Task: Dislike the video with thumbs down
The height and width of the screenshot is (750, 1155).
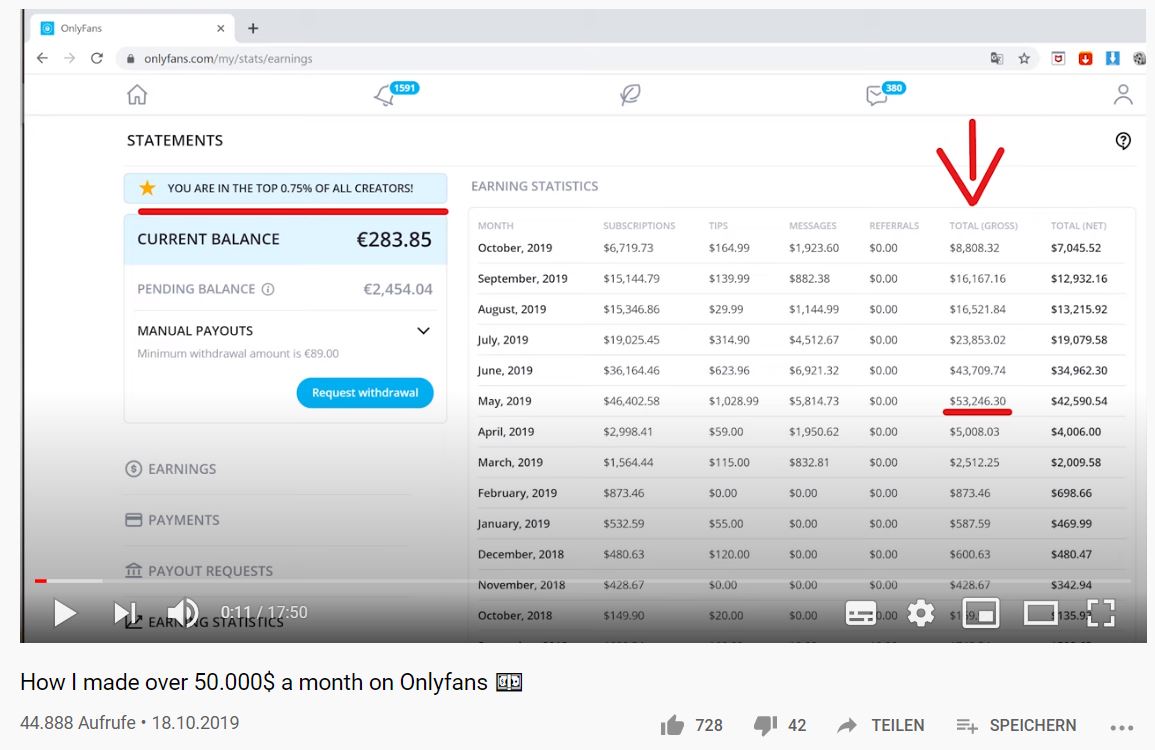Action: (765, 726)
